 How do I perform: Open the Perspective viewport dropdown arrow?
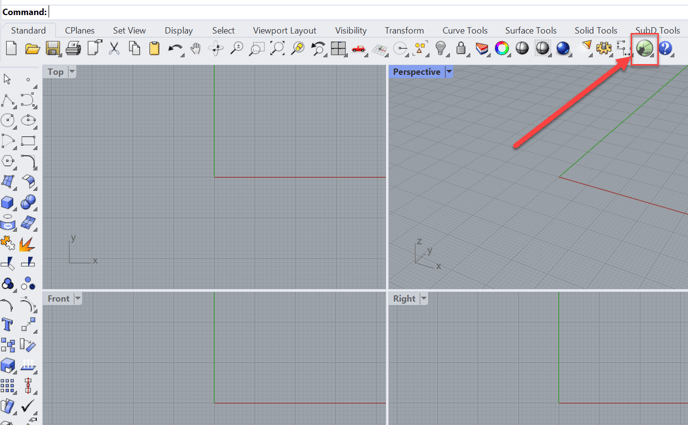449,71
